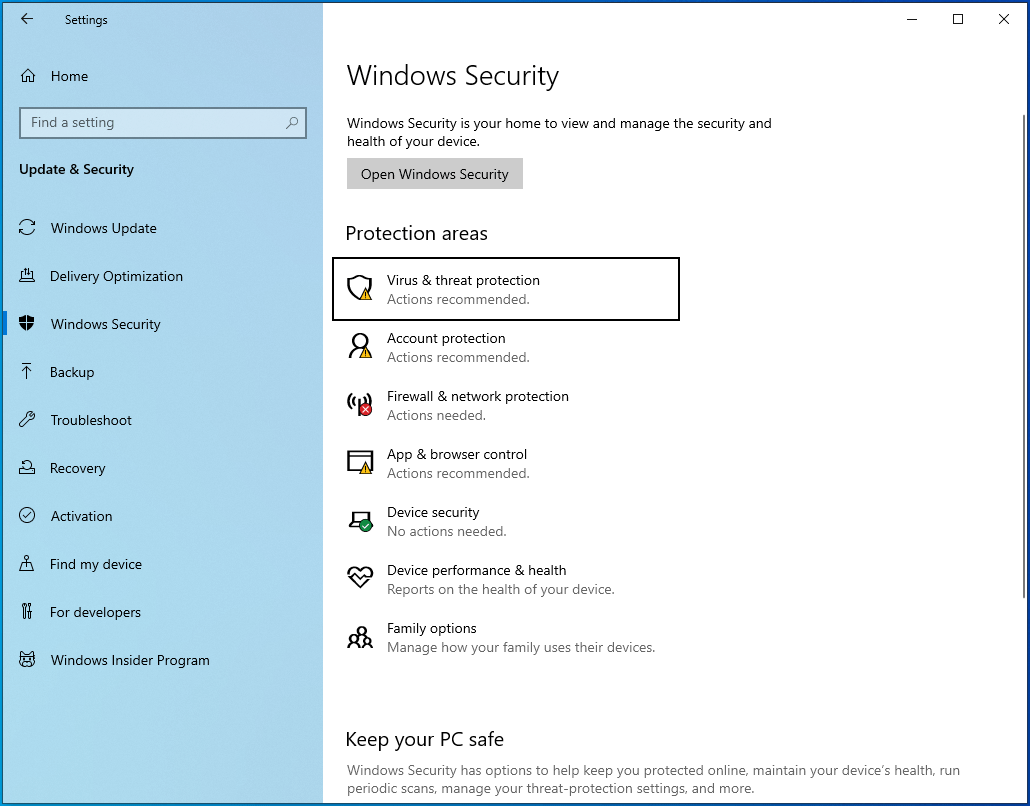The image size is (1030, 806).
Task: Click the Find a setting search box
Action: tap(163, 122)
